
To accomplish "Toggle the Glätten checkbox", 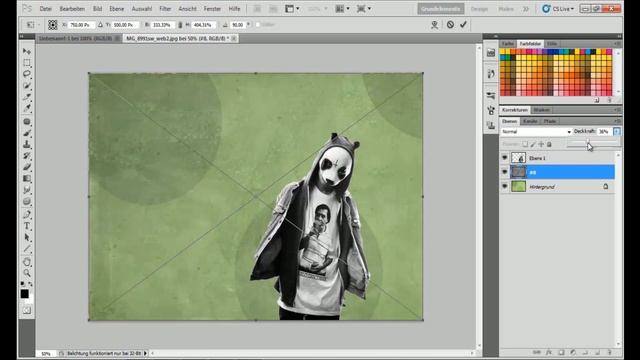I will 258,25.
